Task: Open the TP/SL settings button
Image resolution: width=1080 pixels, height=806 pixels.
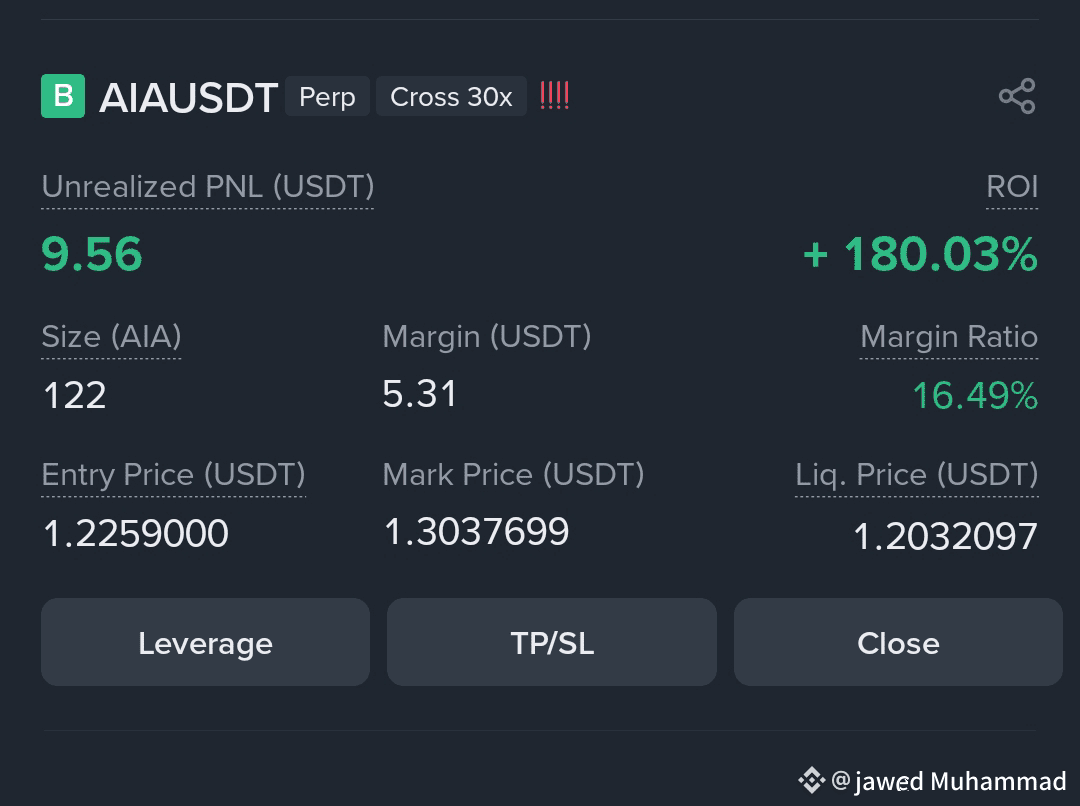Action: tap(552, 642)
